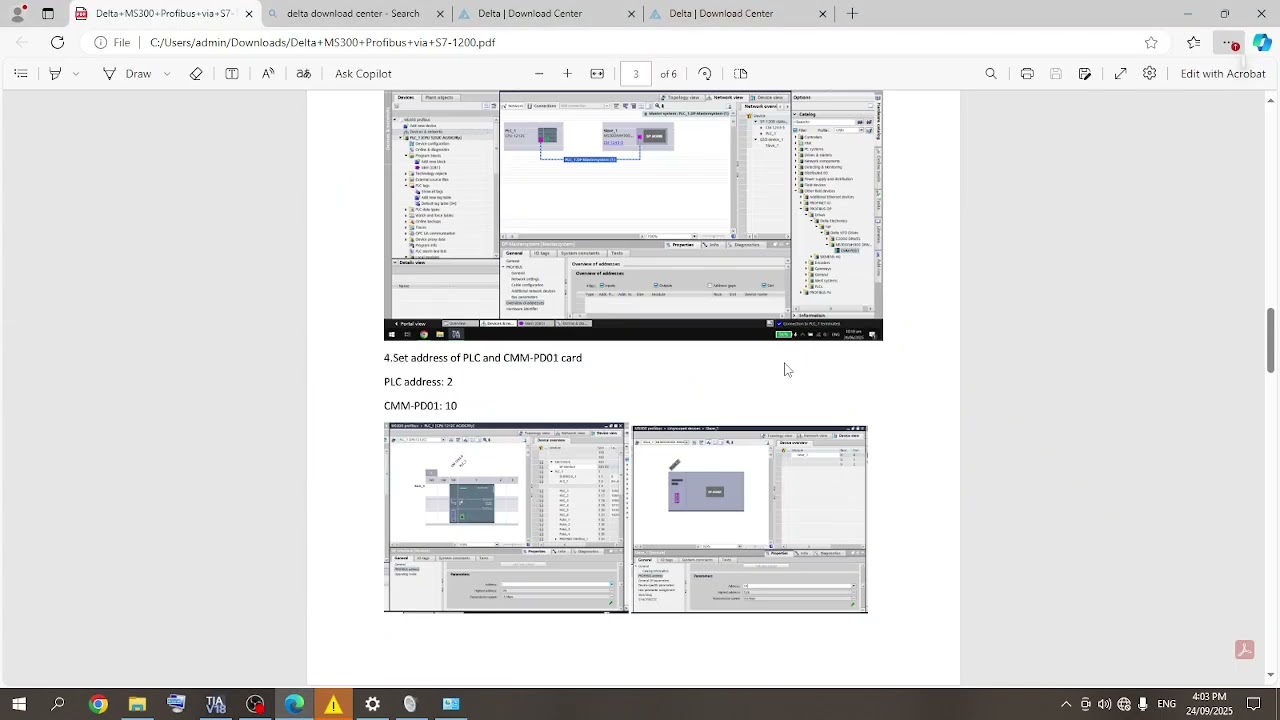The width and height of the screenshot is (1280, 720).
Task: Open File Explorer from the taskbar
Action: pyautogui.click(x=137, y=704)
